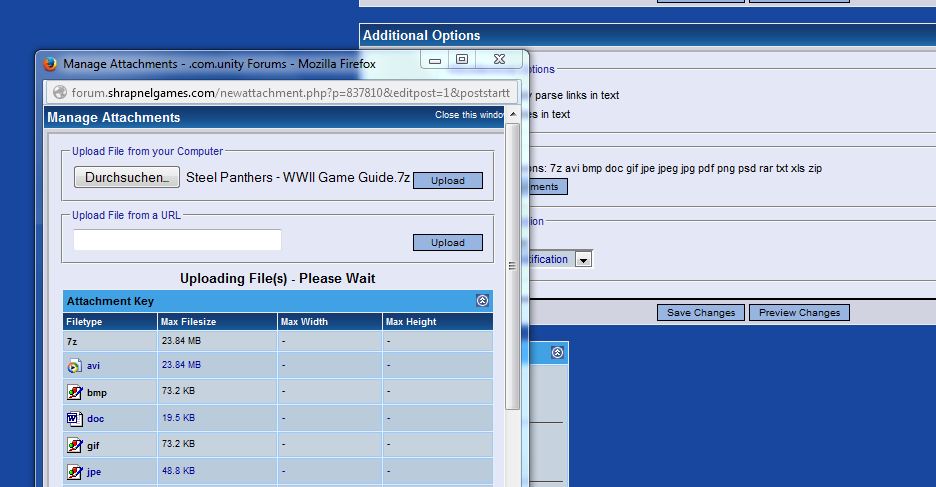Click Upload for the URL file
936x487 pixels.
coord(447,243)
